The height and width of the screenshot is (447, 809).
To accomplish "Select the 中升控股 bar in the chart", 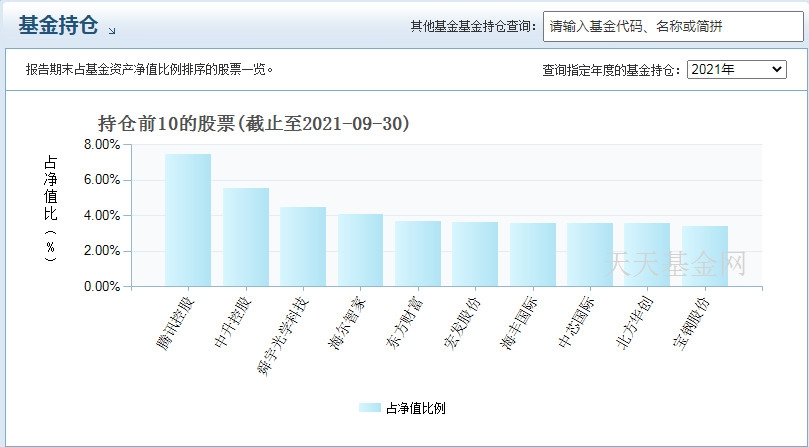I will click(x=246, y=237).
